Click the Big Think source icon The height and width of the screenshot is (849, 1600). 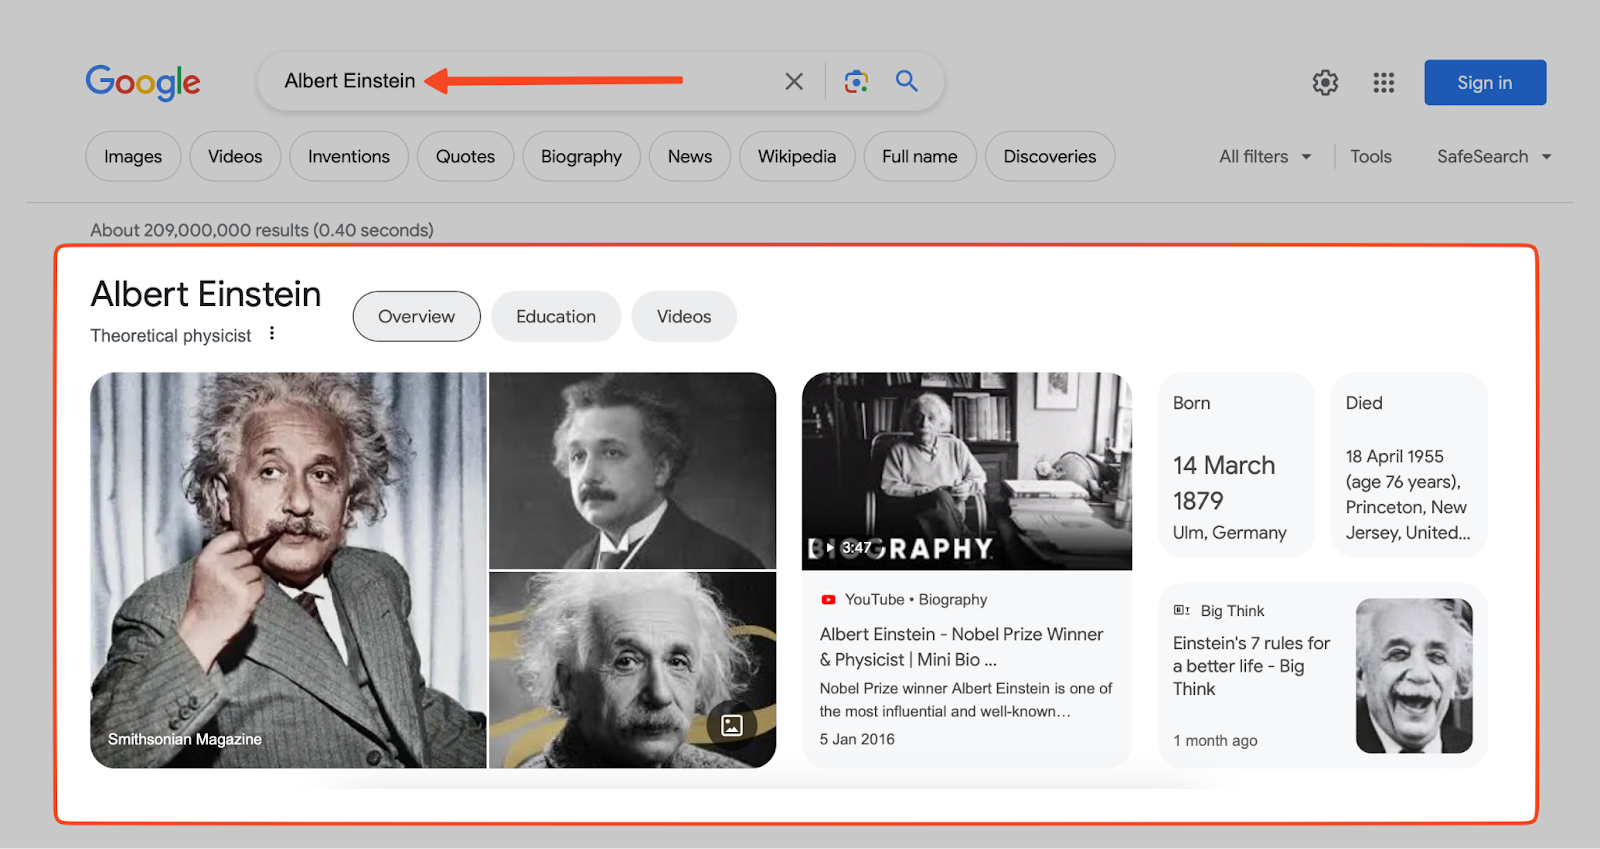1181,610
